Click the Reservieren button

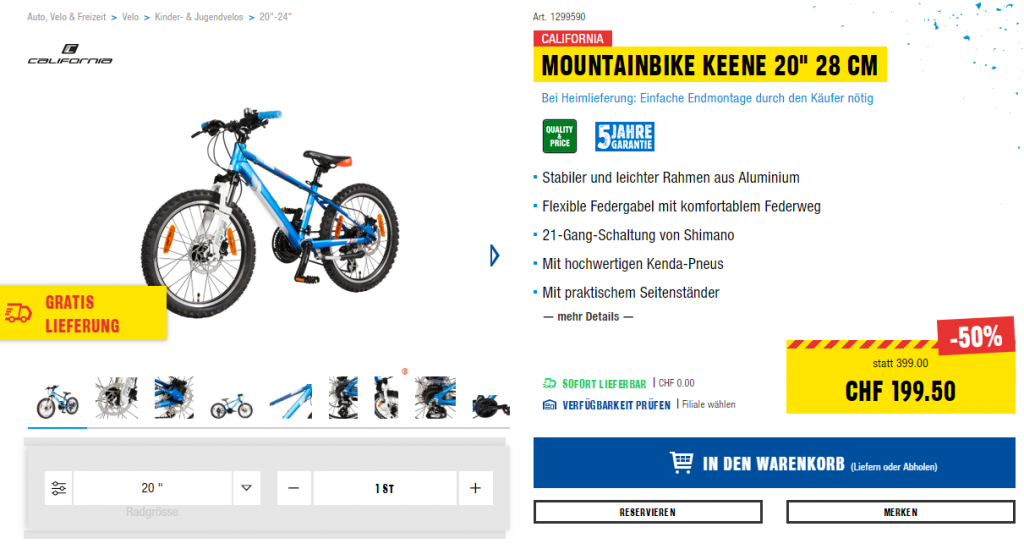pos(648,512)
